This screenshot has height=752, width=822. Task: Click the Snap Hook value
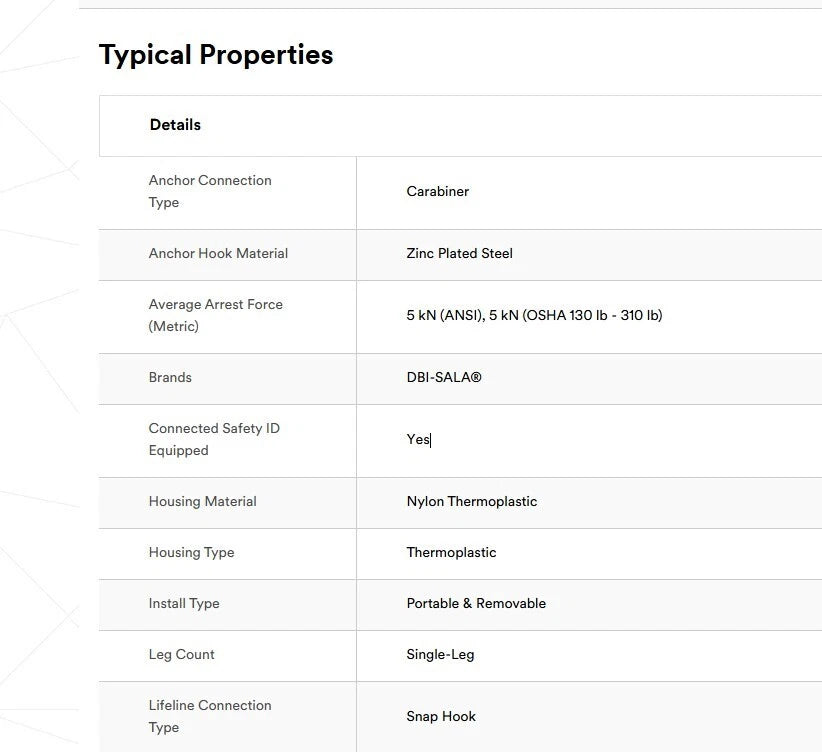(441, 717)
